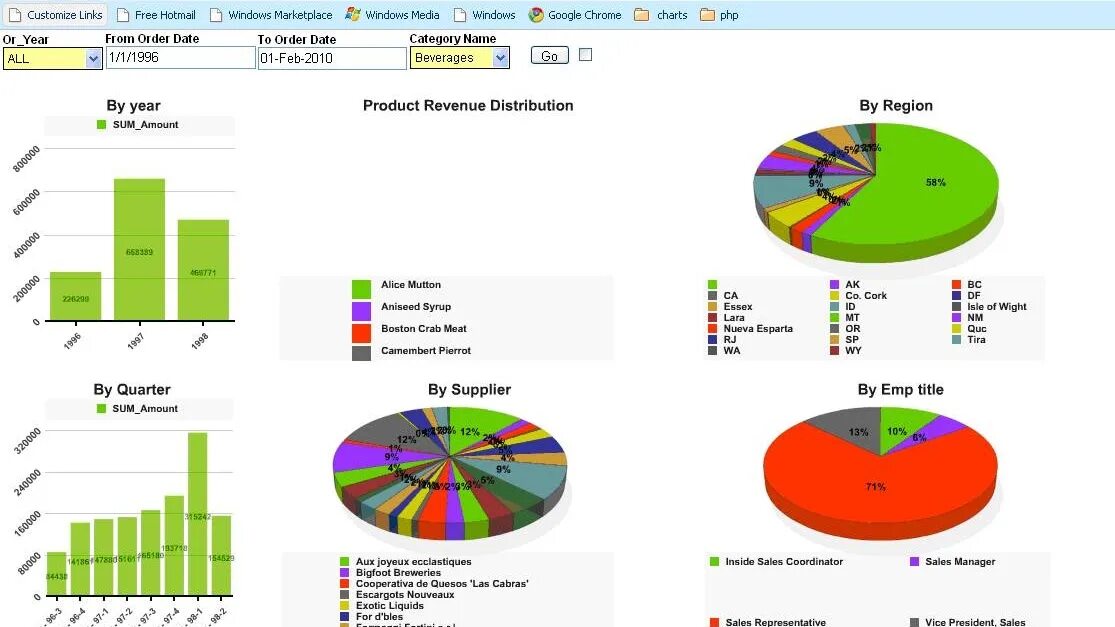
Task: Click the To Order Date input field
Action: tap(330, 58)
